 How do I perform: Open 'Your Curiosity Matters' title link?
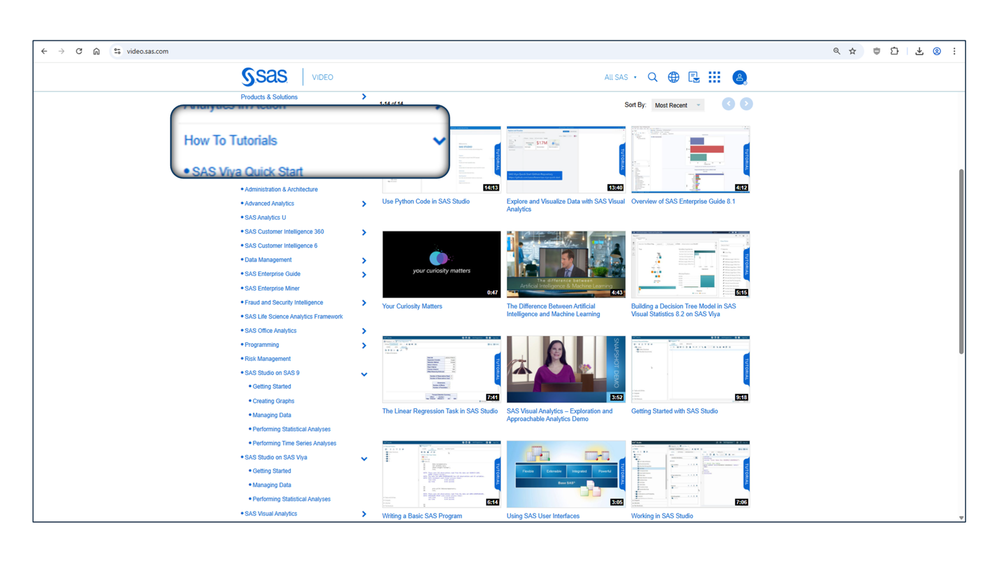412,306
